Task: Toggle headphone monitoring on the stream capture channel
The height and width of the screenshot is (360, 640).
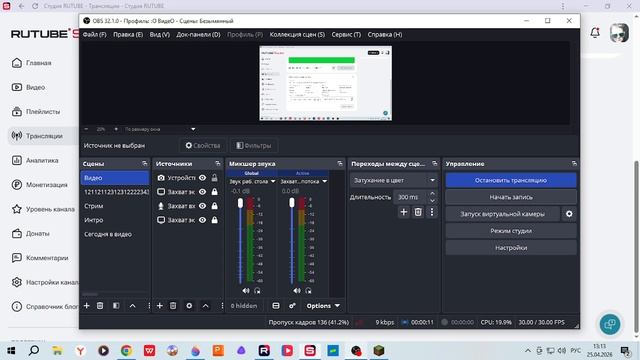Action: pyautogui.click(x=309, y=291)
